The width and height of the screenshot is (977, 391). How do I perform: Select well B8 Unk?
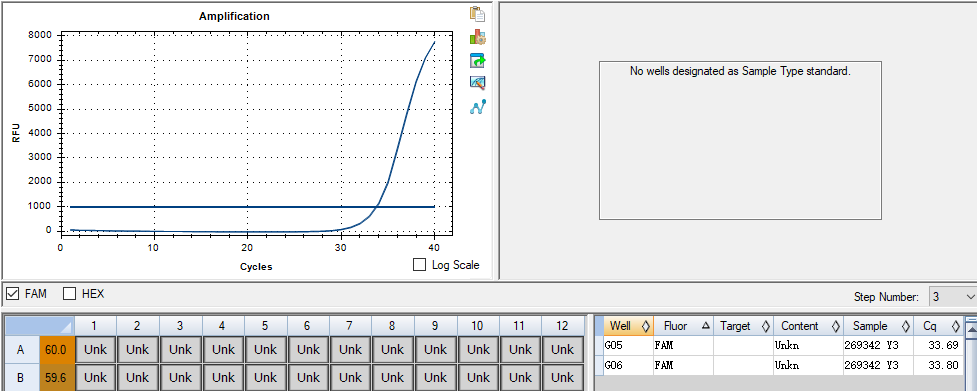[x=393, y=377]
